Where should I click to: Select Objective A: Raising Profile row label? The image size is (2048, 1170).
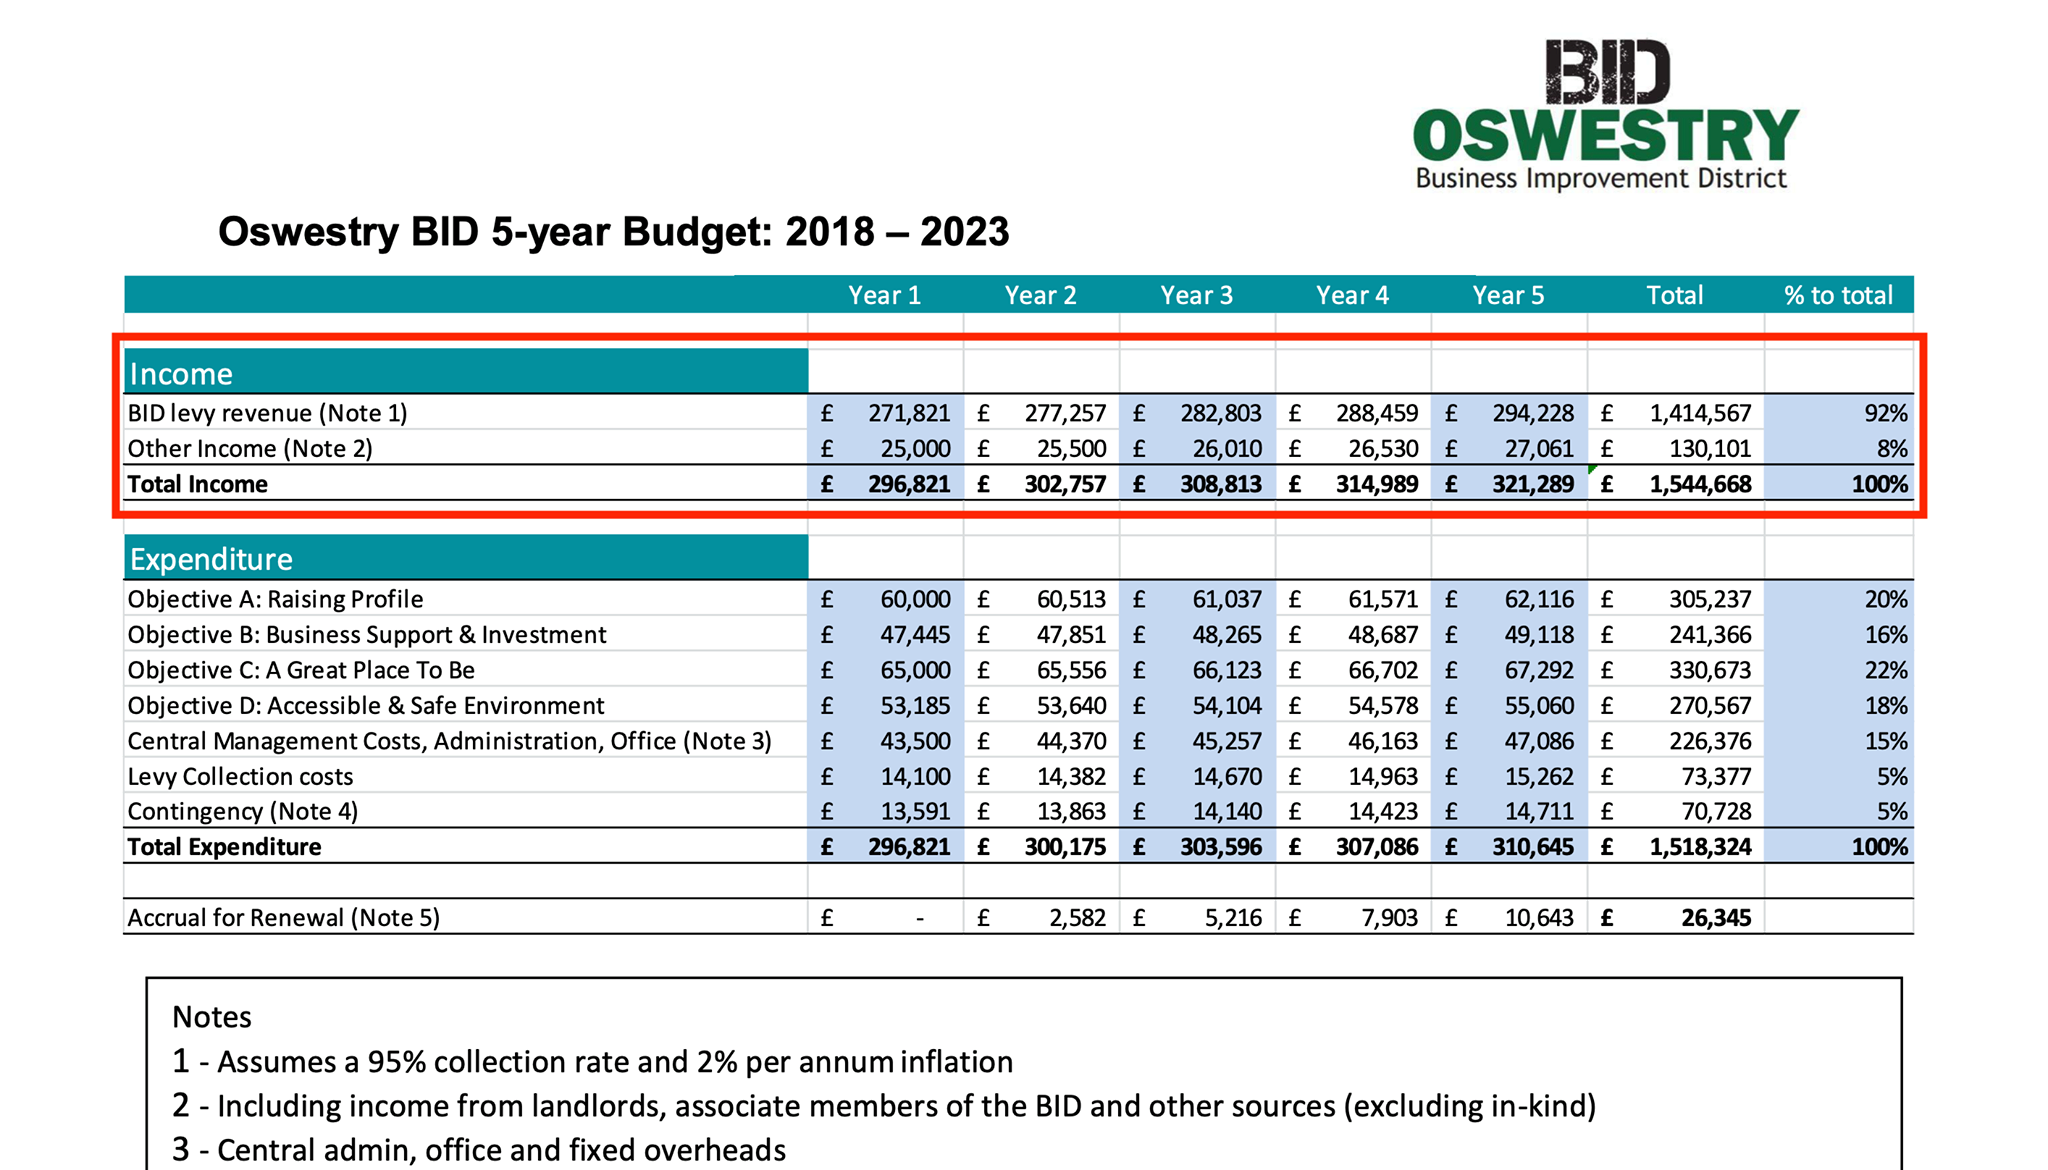tap(275, 599)
